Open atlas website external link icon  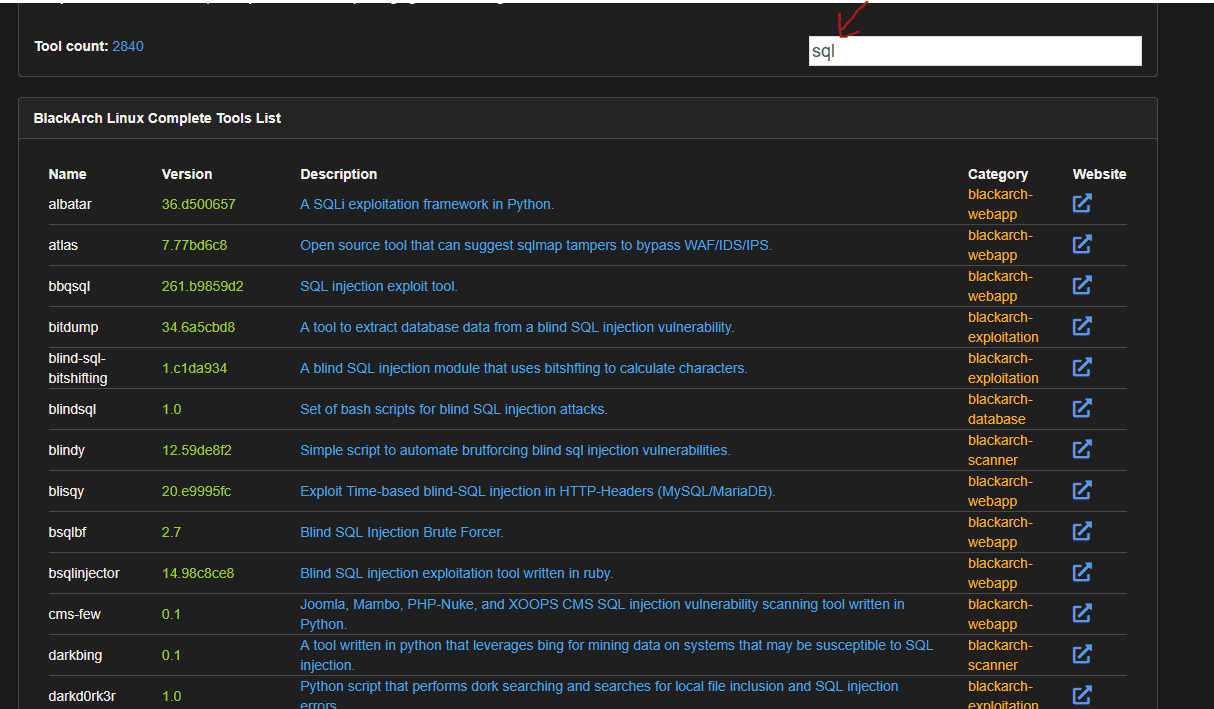tap(1082, 244)
